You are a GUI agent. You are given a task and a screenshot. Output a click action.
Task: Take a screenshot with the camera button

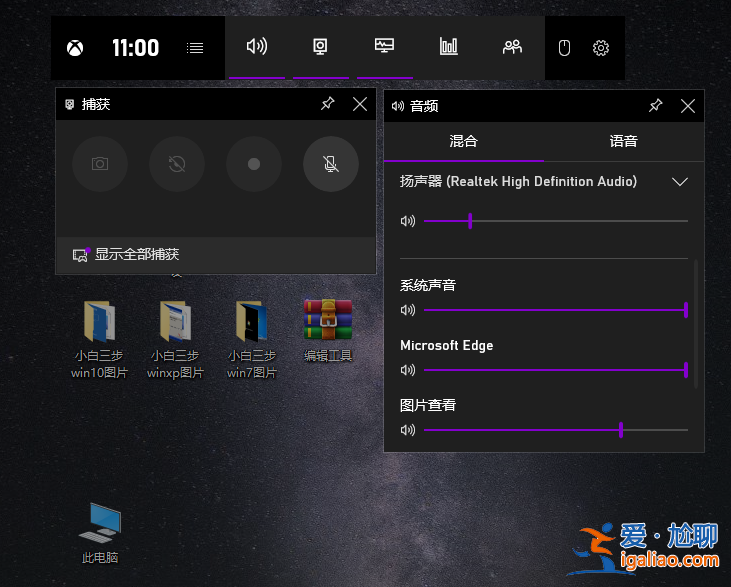100,164
